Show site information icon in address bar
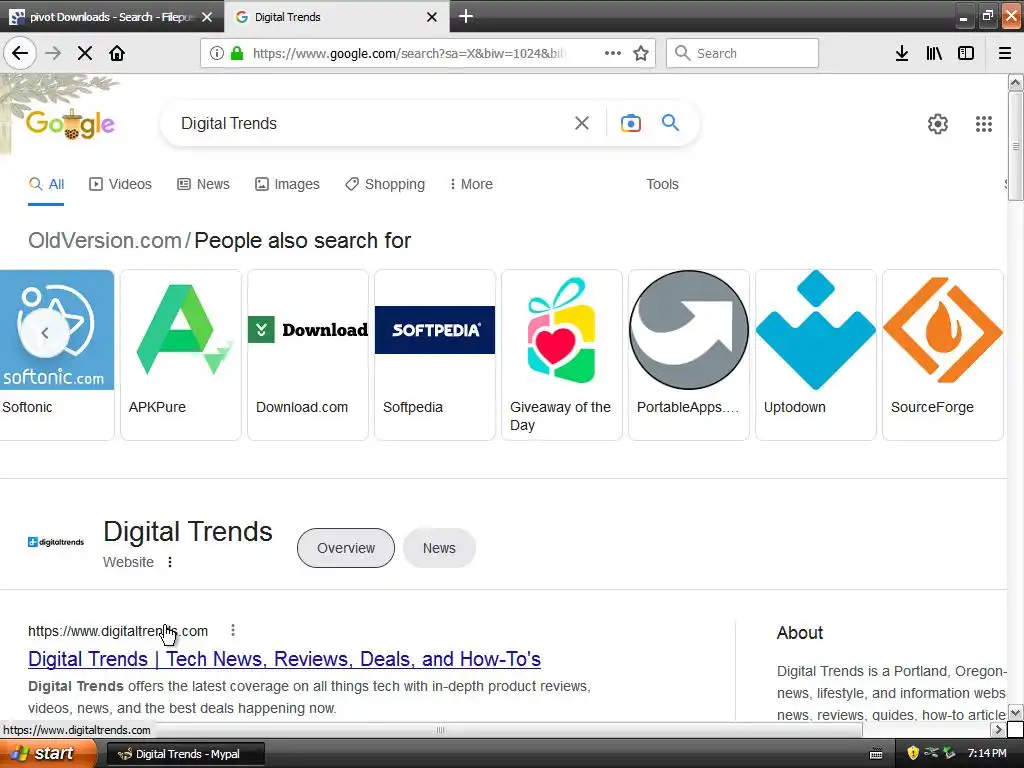This screenshot has width=1024, height=768. point(217,53)
